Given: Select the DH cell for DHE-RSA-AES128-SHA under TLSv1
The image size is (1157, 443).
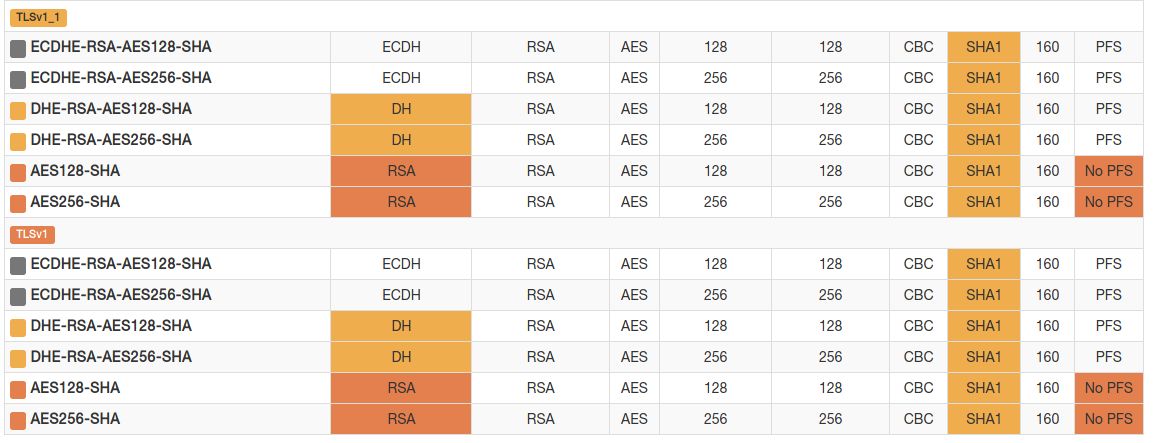Looking at the screenshot, I should click(401, 326).
